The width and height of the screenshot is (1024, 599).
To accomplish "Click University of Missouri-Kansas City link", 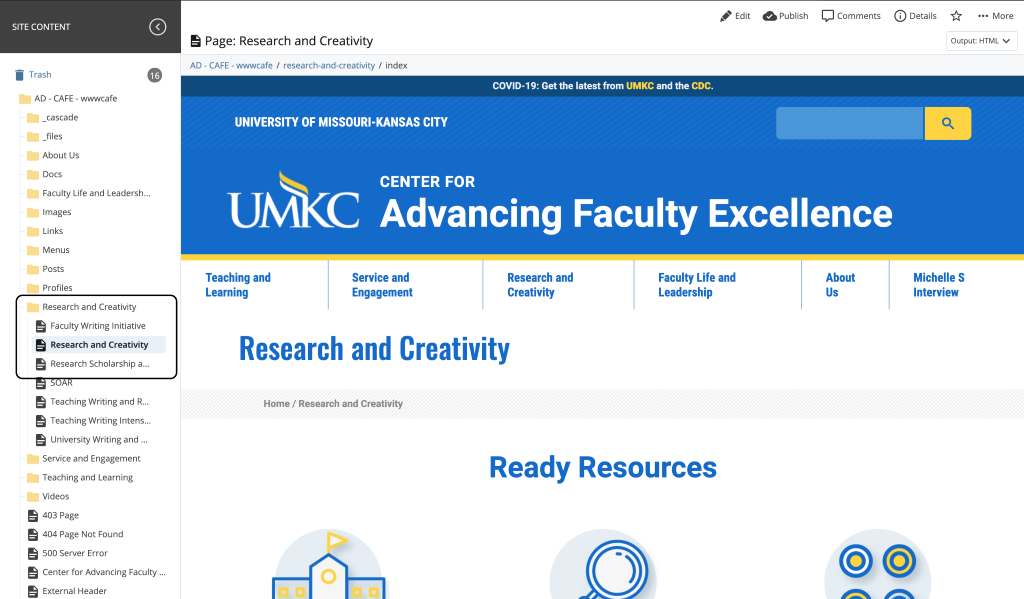I will (341, 122).
